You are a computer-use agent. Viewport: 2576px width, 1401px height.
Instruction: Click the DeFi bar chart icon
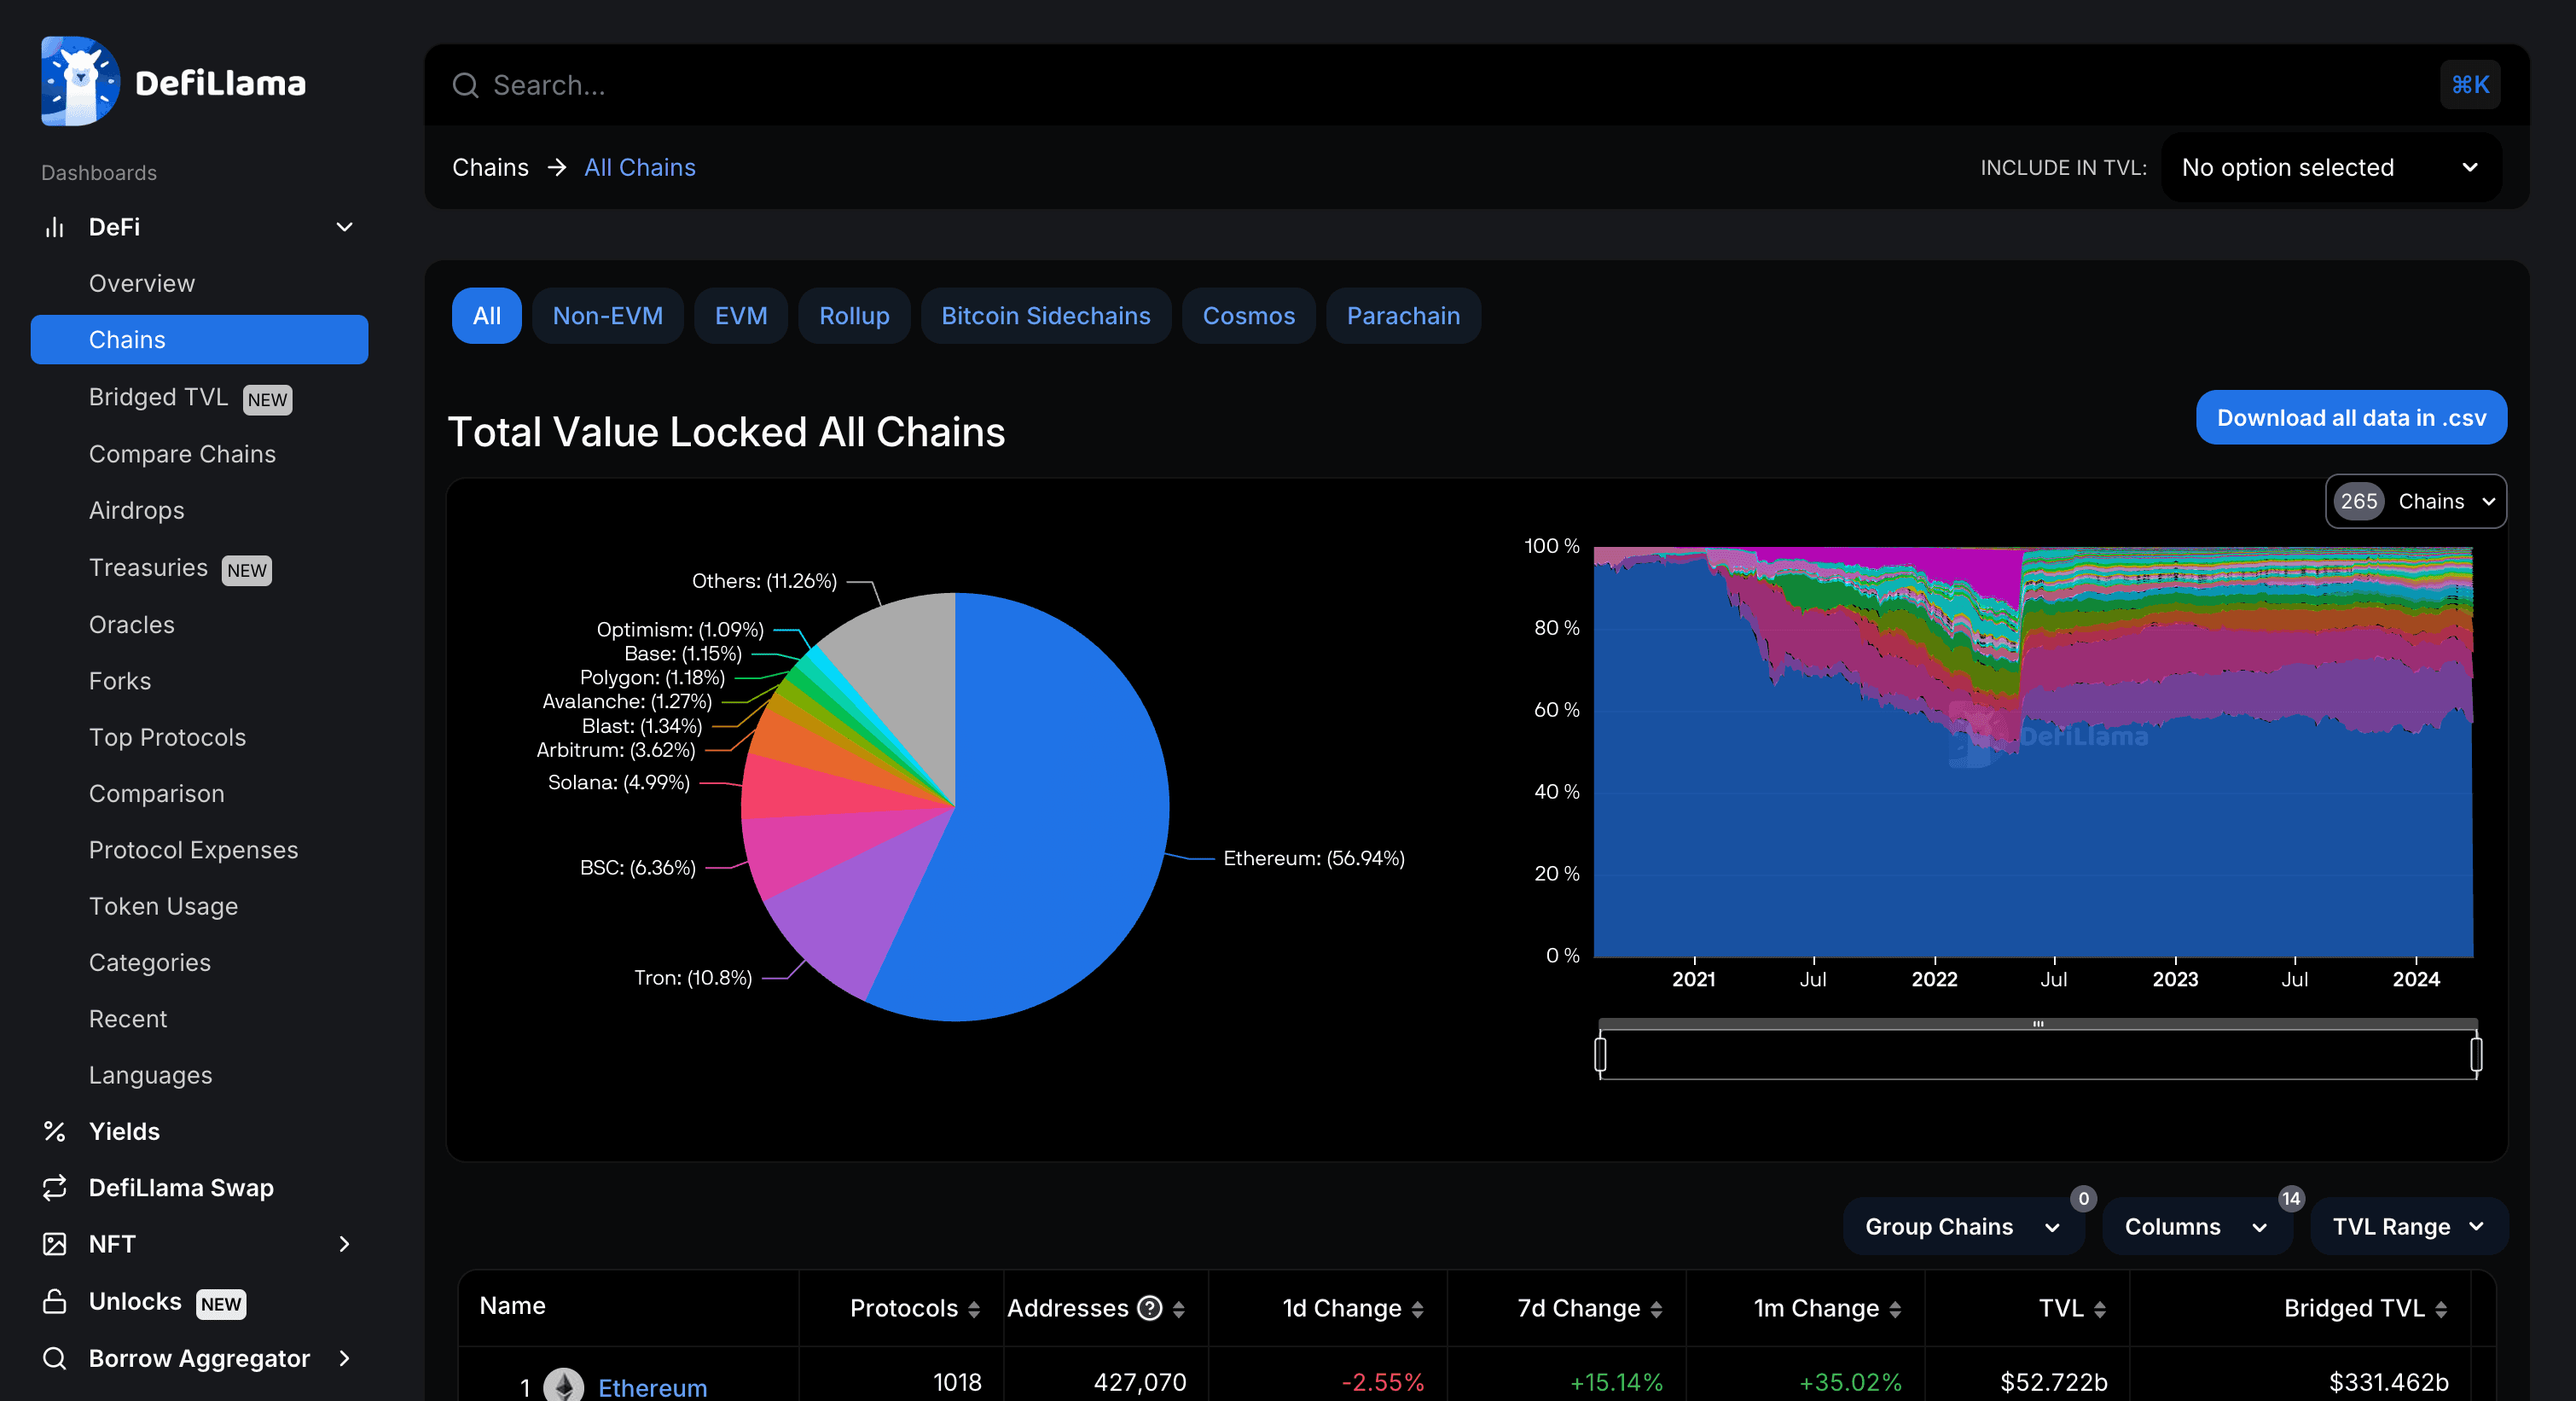point(55,227)
